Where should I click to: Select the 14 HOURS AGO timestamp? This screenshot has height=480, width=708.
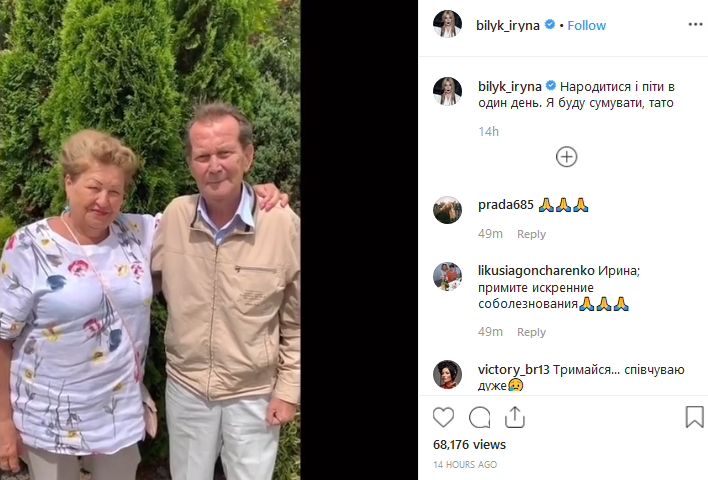(x=465, y=464)
